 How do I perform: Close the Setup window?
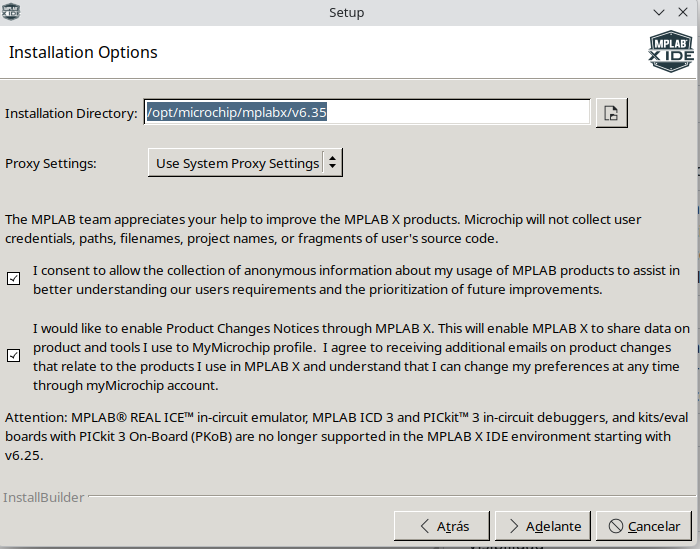683,12
